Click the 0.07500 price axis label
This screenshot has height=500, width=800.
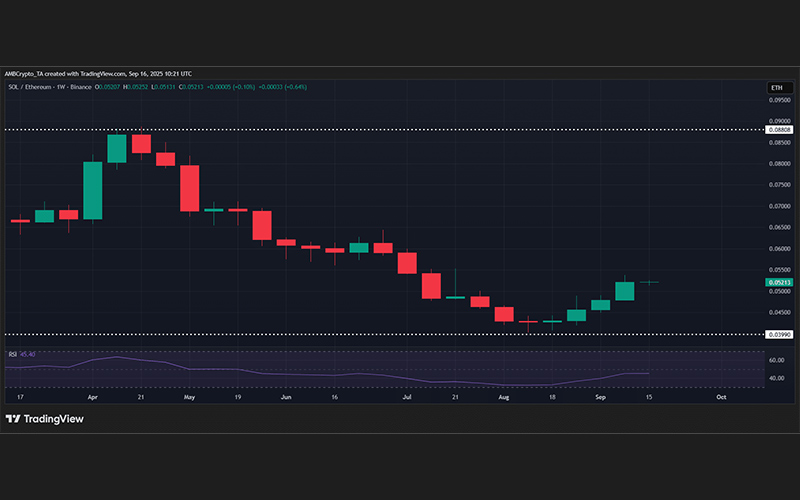pos(780,185)
